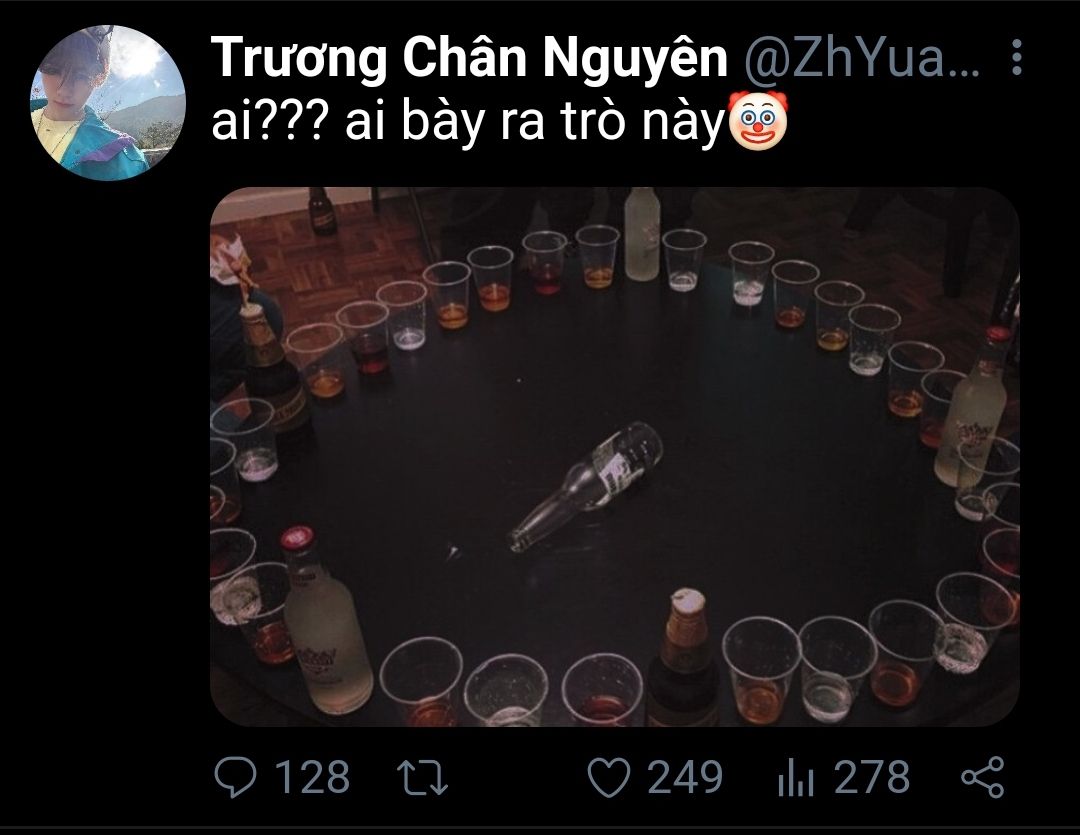Click the @ZhYua... handle

pyautogui.click(x=861, y=59)
